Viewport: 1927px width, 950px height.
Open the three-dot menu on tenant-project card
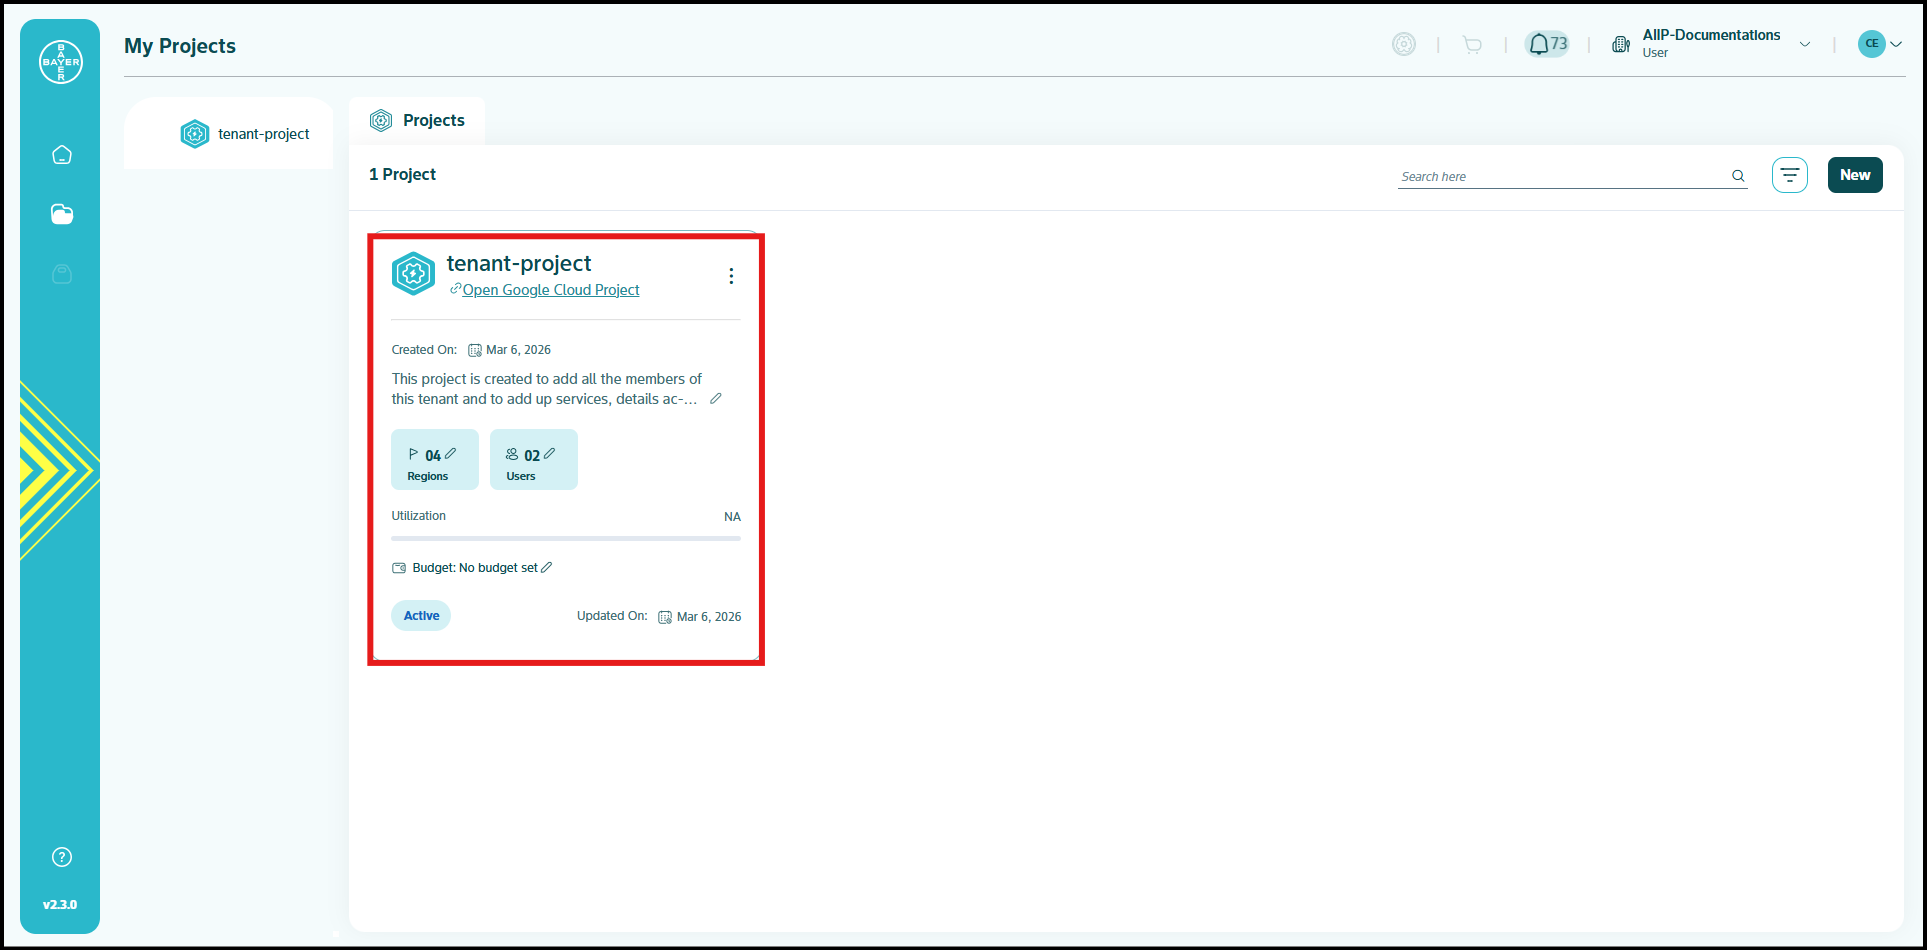(x=731, y=276)
